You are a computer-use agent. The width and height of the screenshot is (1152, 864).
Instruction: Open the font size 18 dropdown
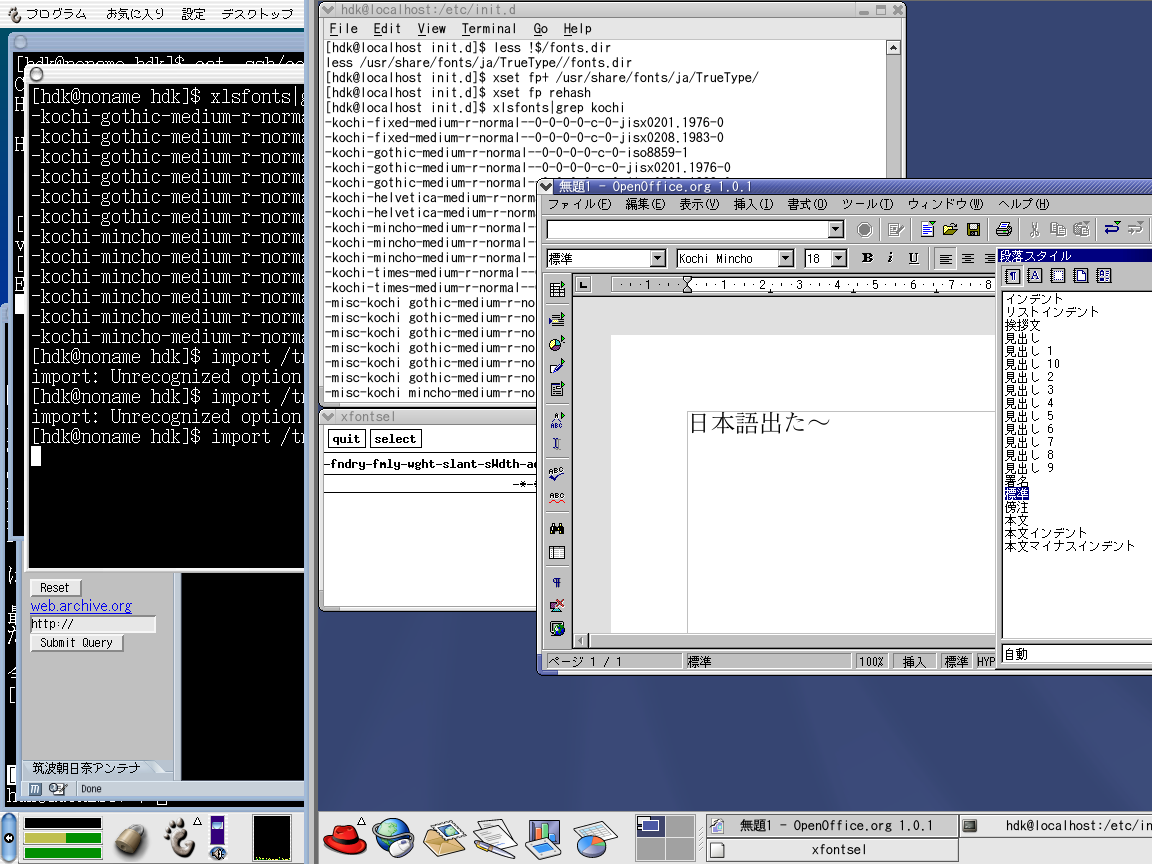click(838, 258)
